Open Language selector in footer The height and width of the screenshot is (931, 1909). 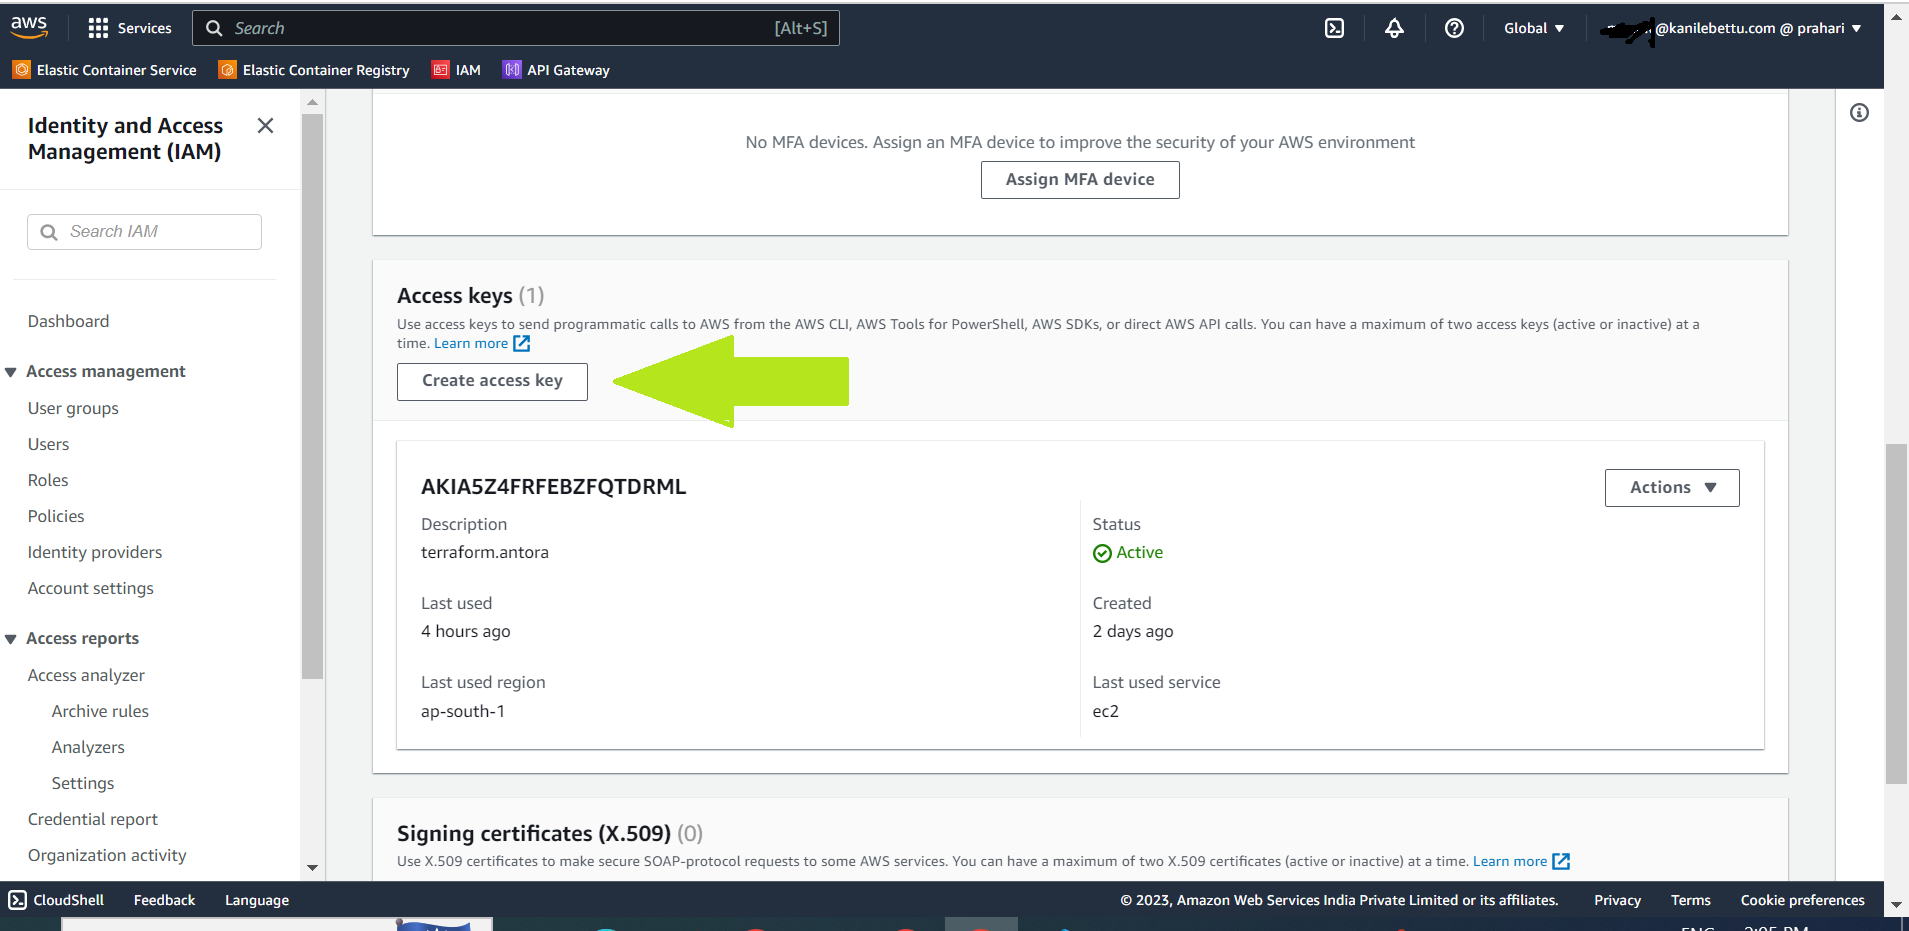pos(257,900)
